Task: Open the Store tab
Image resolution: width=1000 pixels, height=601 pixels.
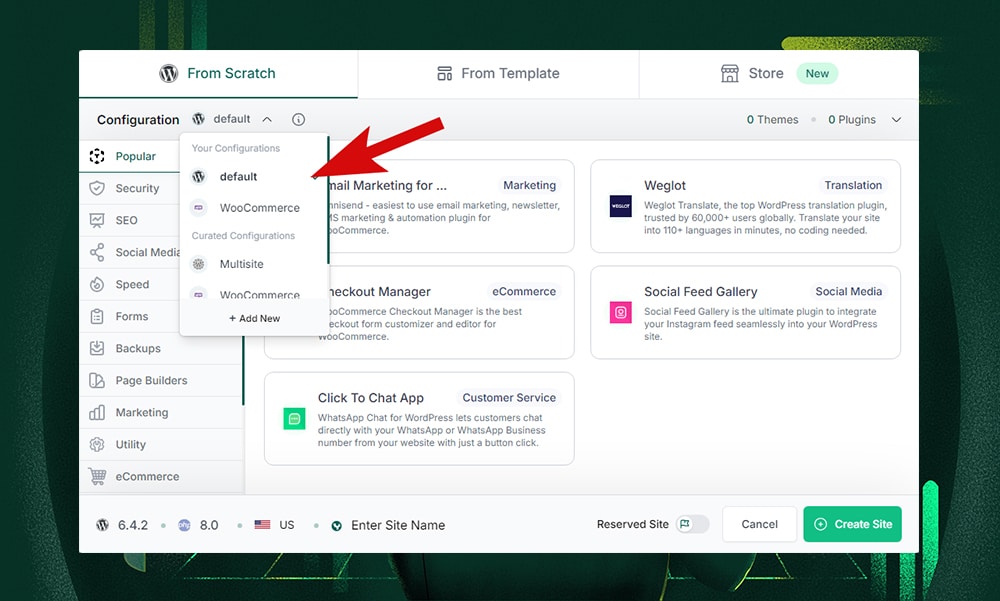Action: tap(766, 74)
